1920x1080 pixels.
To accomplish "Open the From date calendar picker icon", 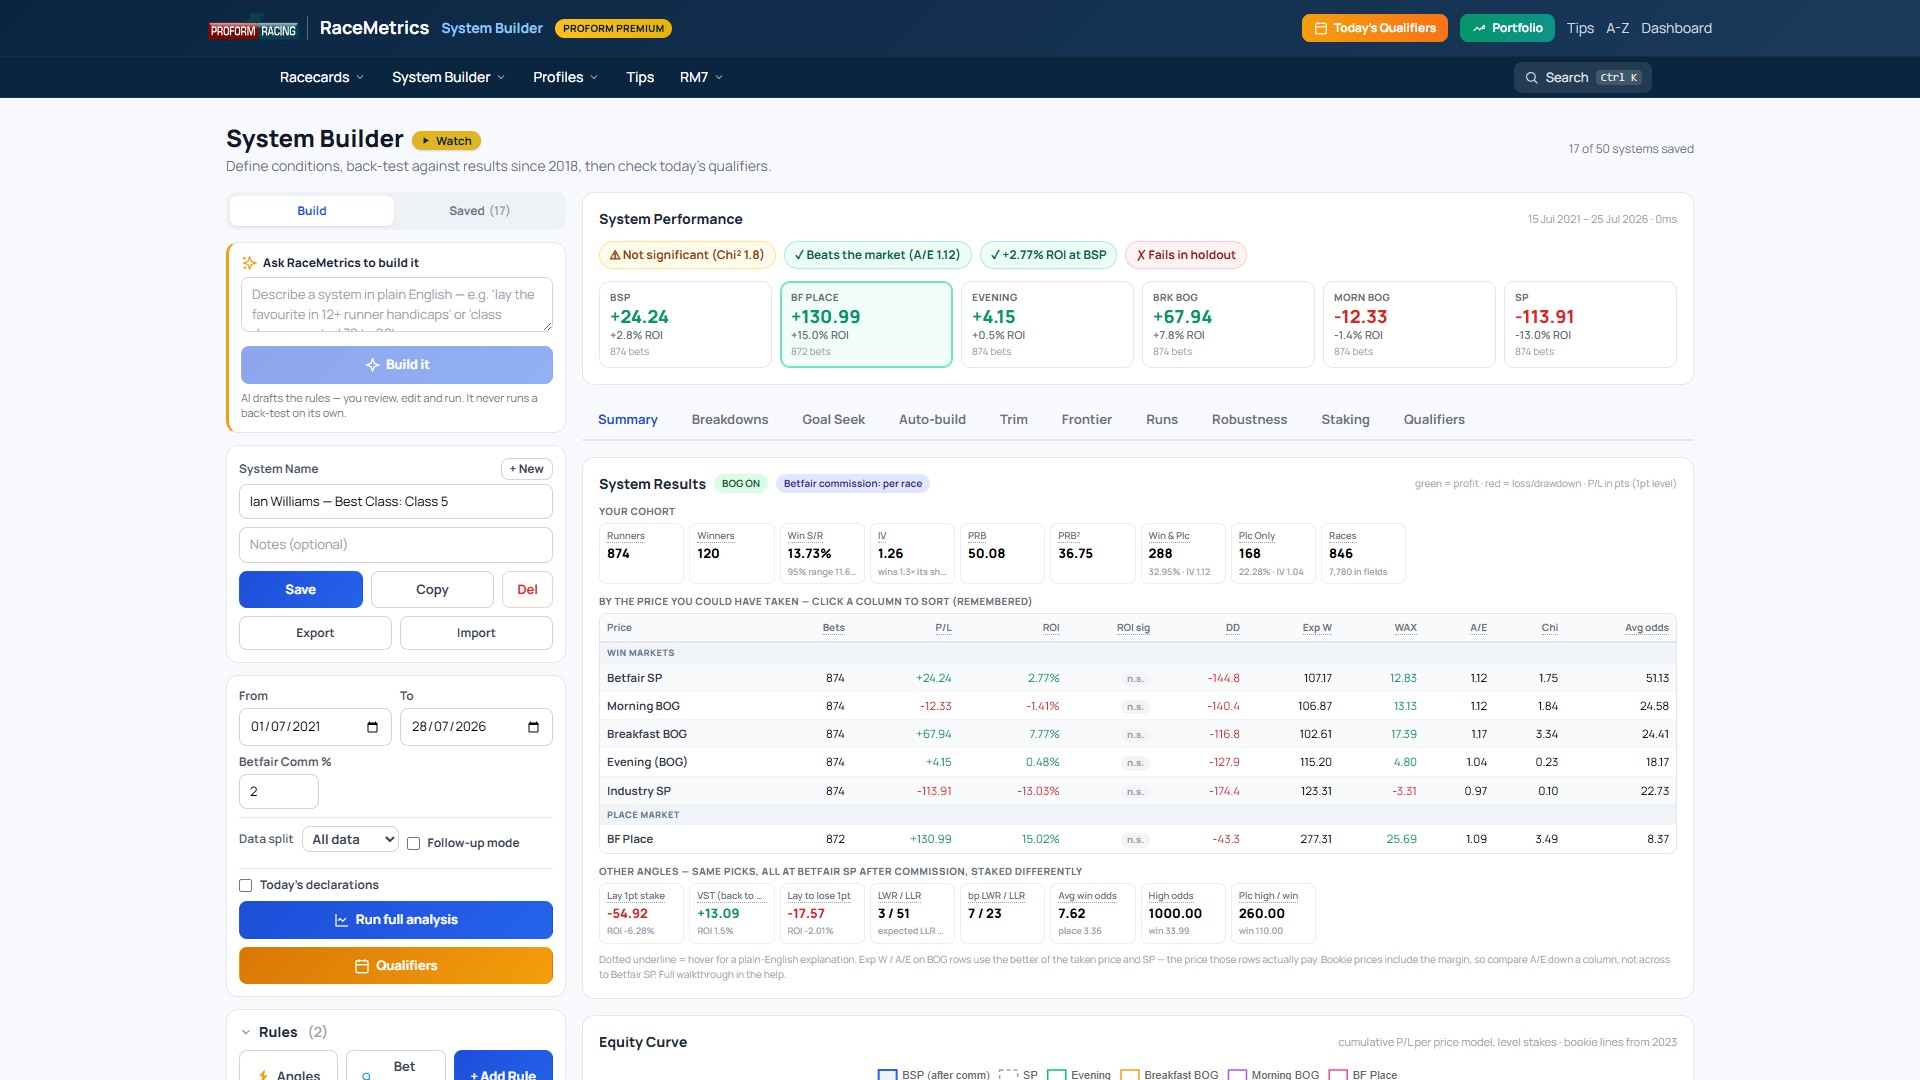I will pyautogui.click(x=372, y=727).
